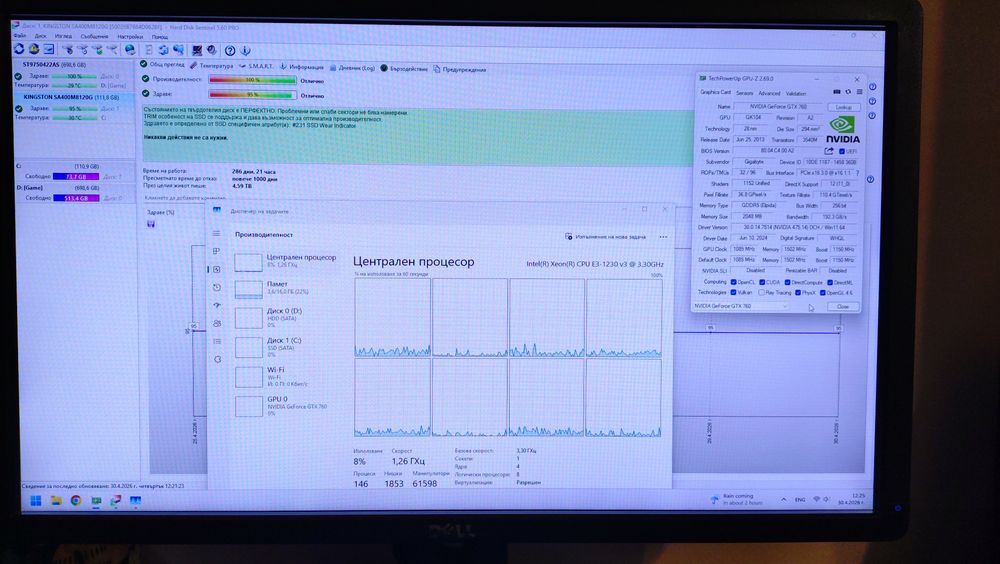Screen dimensions: 1000x564
Task: Click GPU-Z refresh icon
Action: [848, 92]
